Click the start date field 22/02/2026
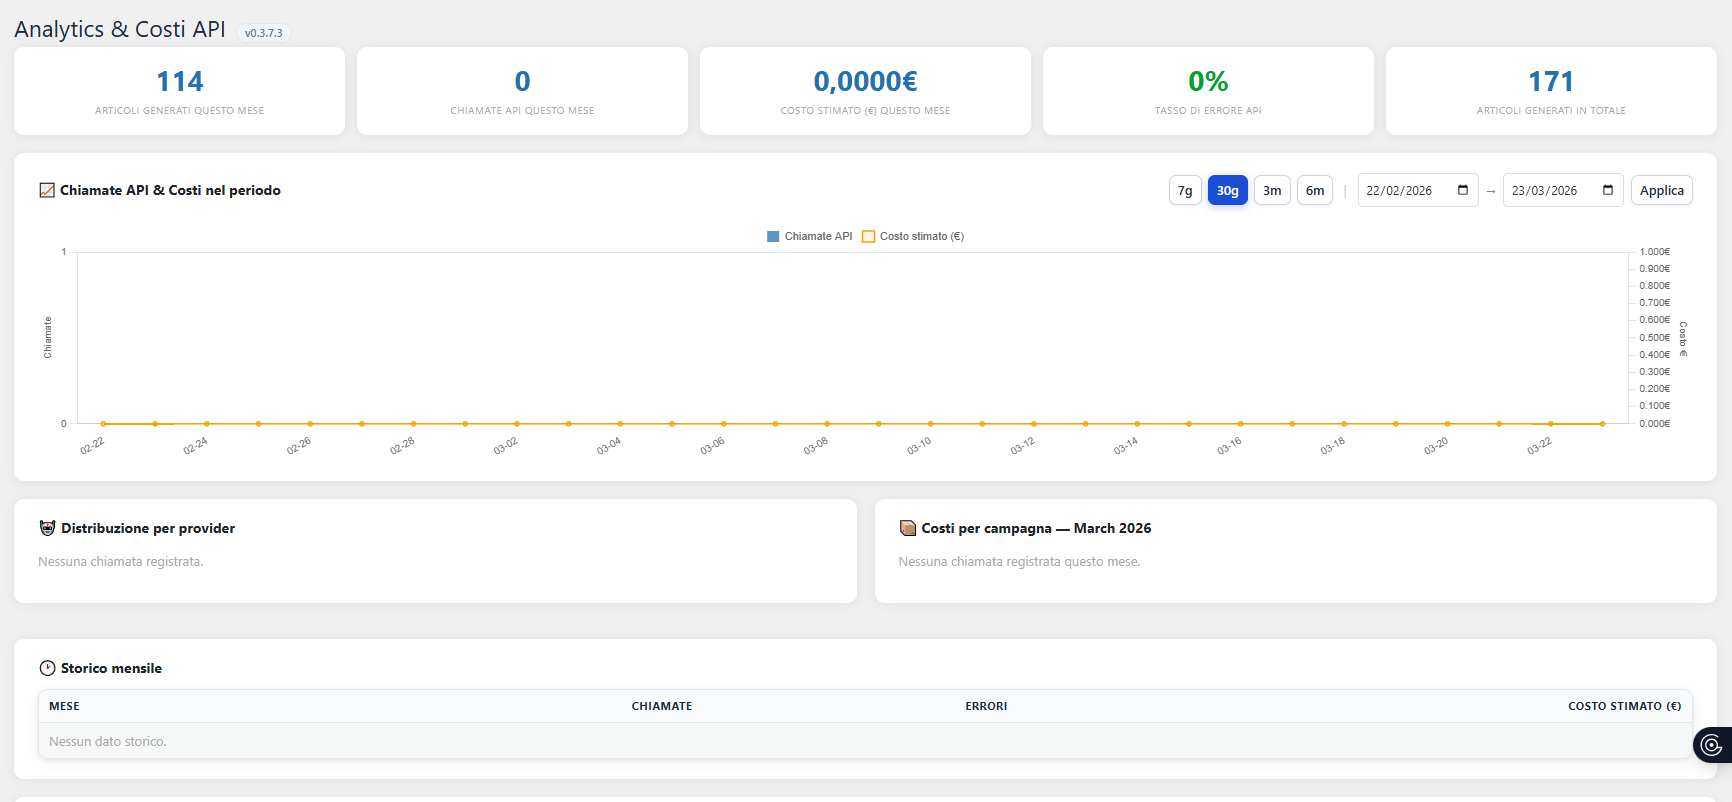Screen dimensions: 1732x802 click(1418, 190)
